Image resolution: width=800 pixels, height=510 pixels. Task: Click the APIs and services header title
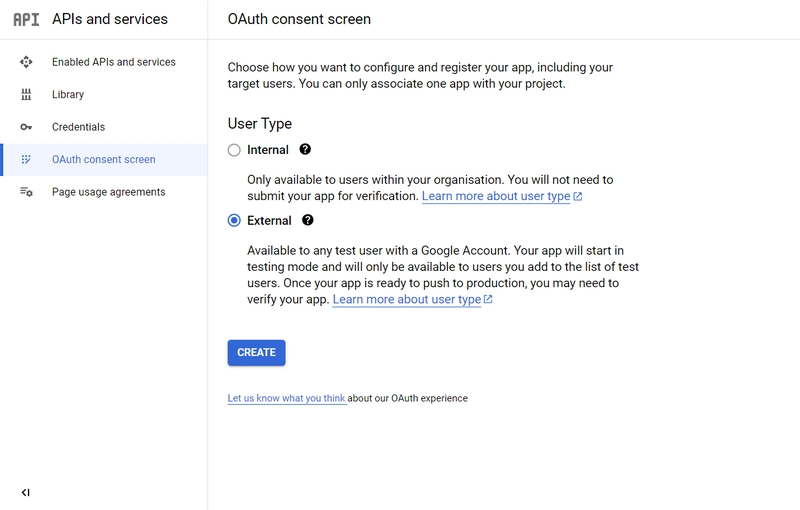tap(110, 19)
